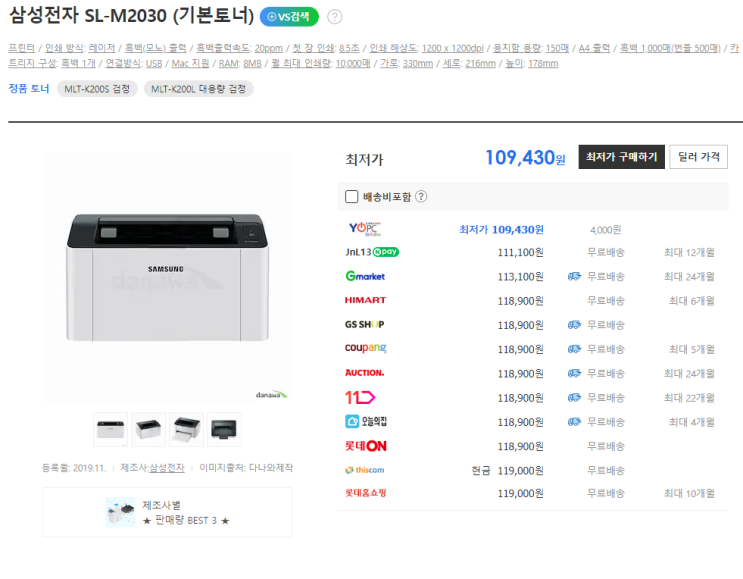Select the MLT-K200S 검정 toner tag
743x579 pixels.
click(97, 89)
